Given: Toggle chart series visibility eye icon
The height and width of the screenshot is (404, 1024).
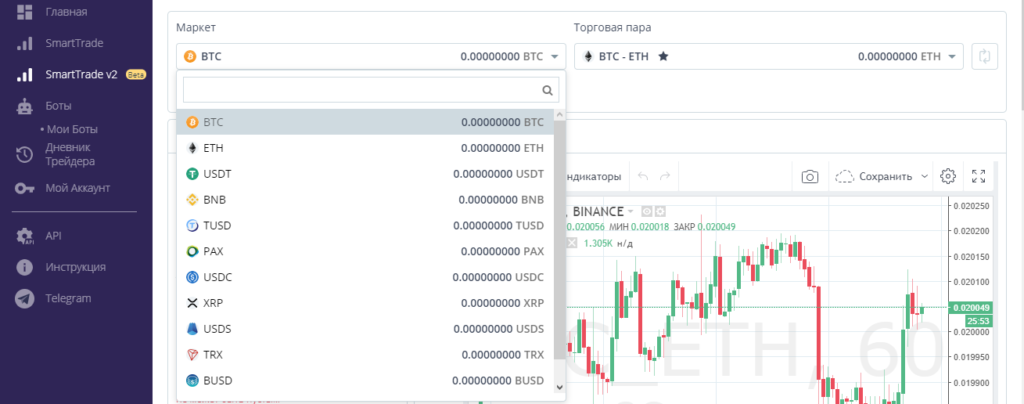Looking at the screenshot, I should (x=647, y=211).
